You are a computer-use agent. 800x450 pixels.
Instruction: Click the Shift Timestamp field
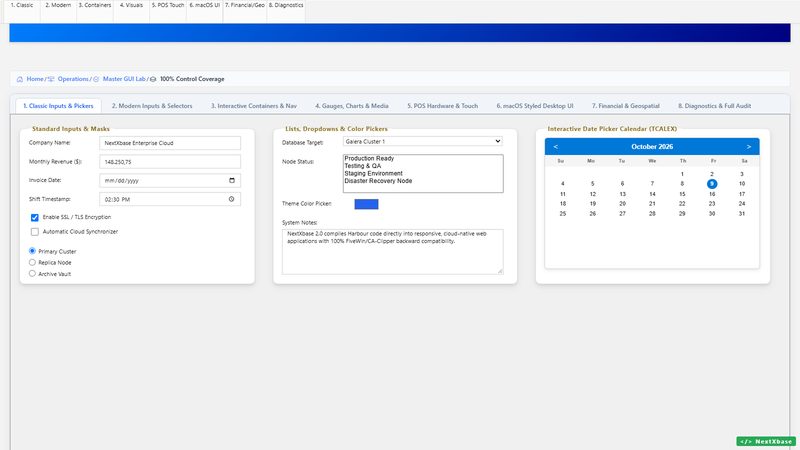(170, 199)
